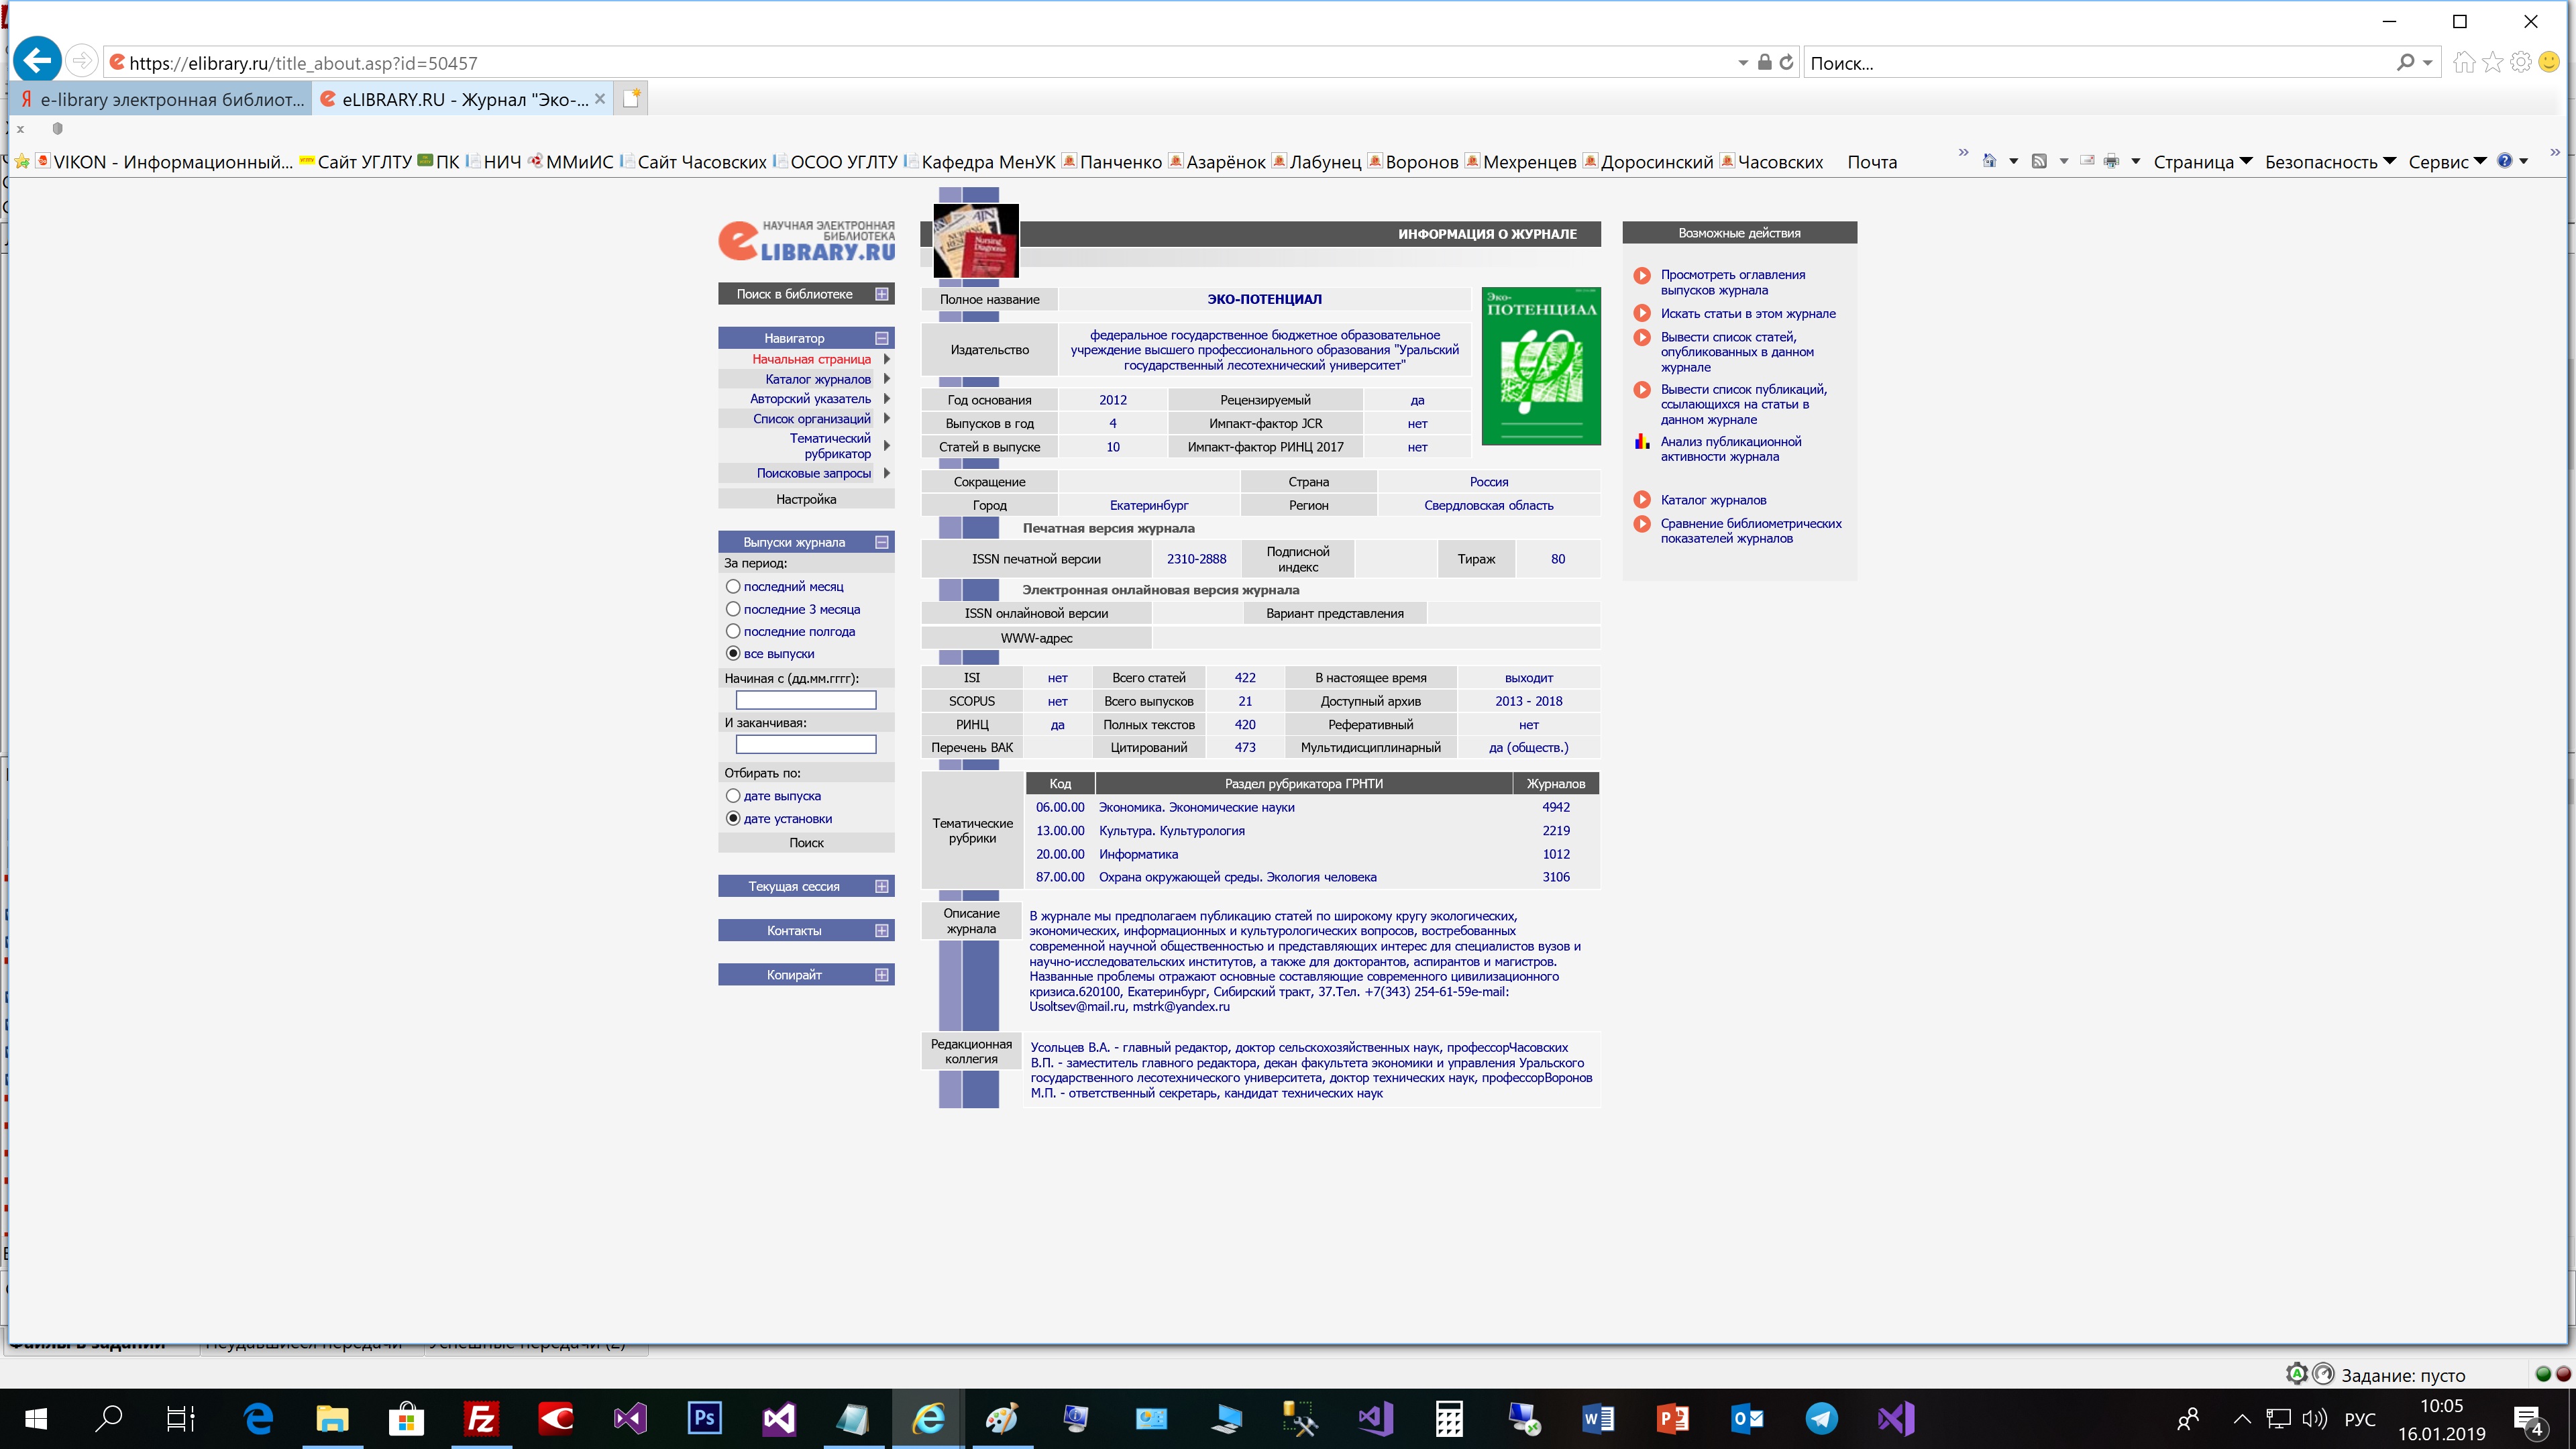Click the browser back arrow button
Viewport: 2576px width, 1449px height.
(37, 61)
